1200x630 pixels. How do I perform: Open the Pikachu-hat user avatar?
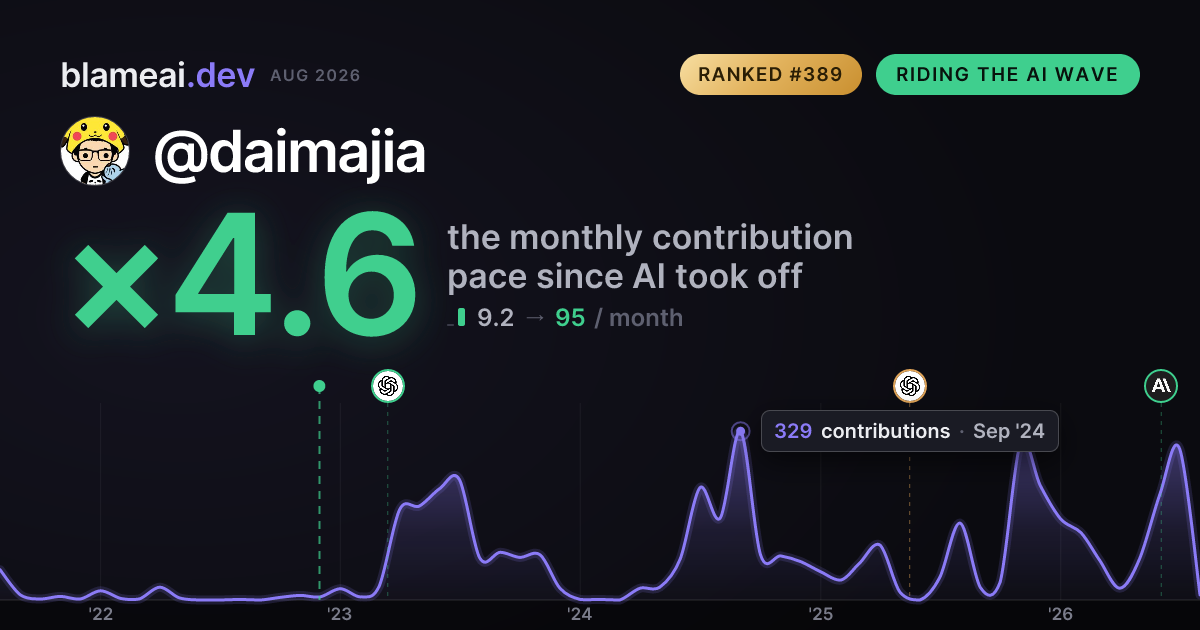tap(95, 151)
